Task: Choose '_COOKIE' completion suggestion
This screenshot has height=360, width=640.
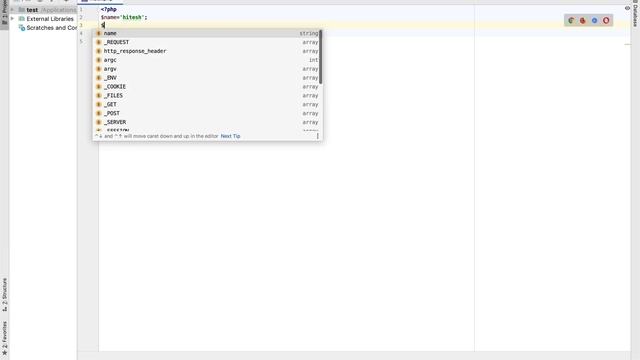Action: click(x=207, y=87)
